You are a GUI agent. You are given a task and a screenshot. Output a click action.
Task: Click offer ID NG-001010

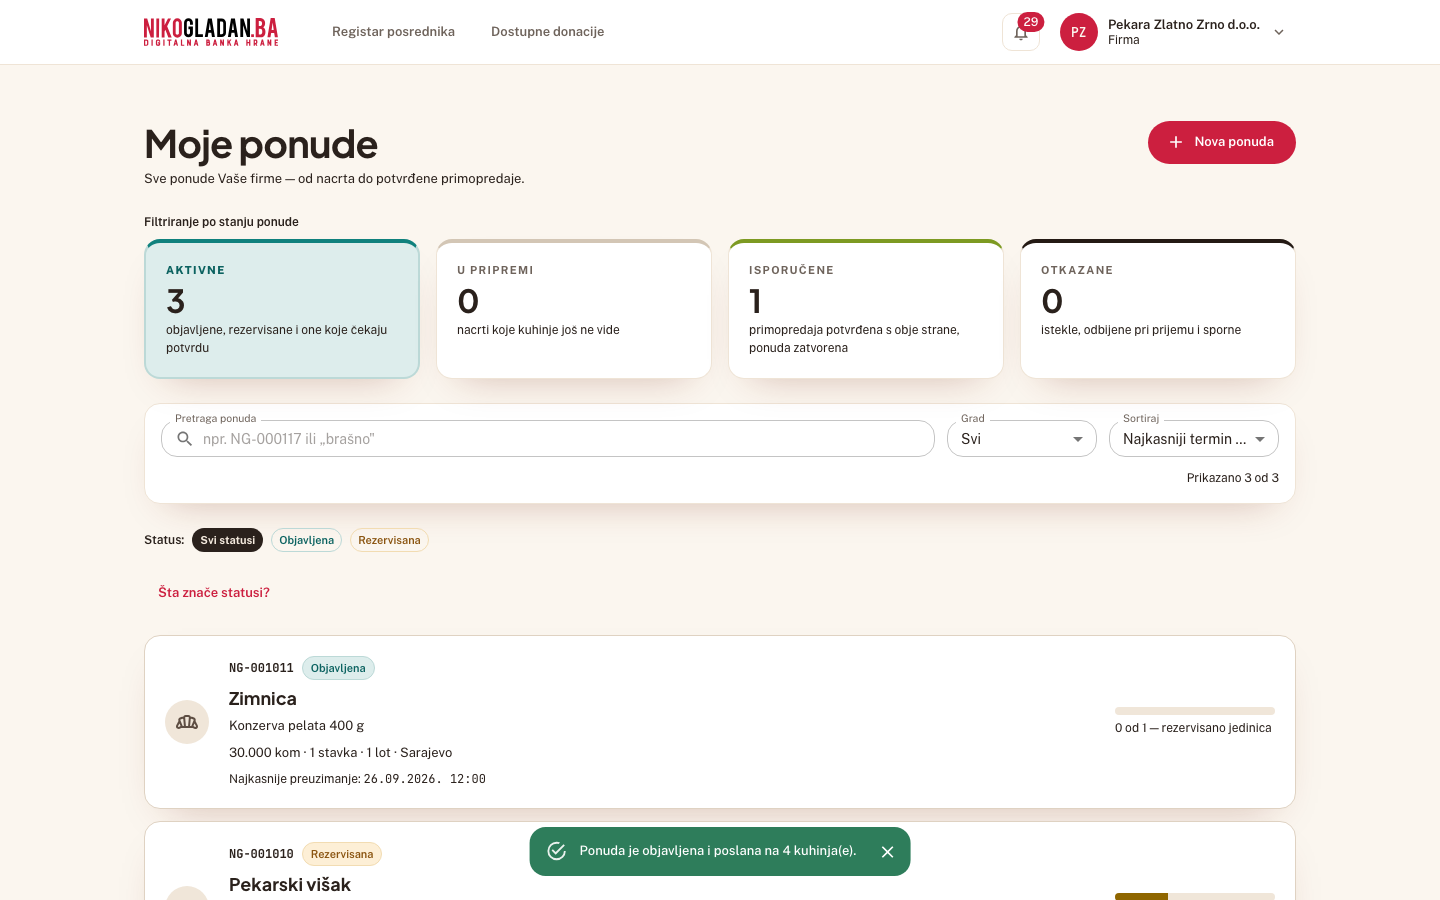[261, 854]
